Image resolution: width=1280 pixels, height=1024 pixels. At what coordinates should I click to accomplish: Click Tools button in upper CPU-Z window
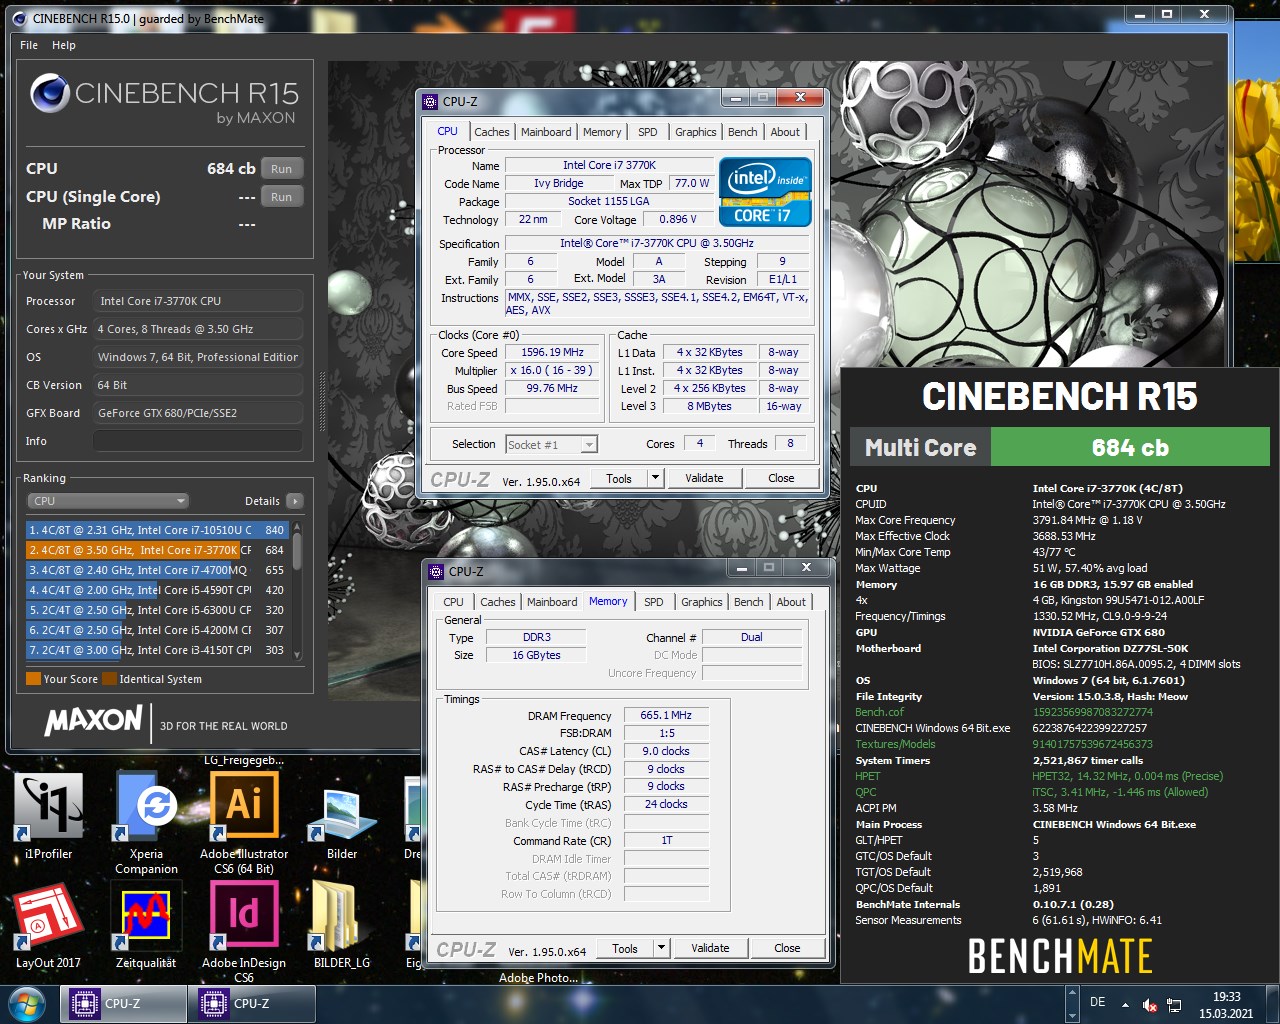click(x=619, y=478)
